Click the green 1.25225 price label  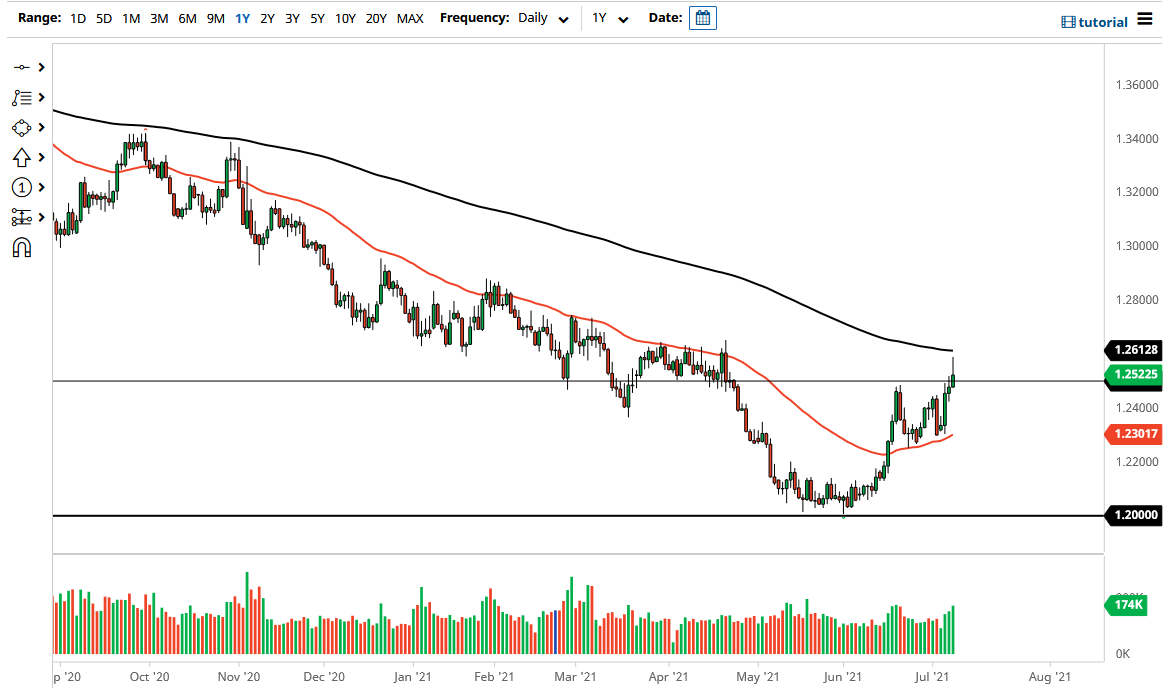[1135, 375]
